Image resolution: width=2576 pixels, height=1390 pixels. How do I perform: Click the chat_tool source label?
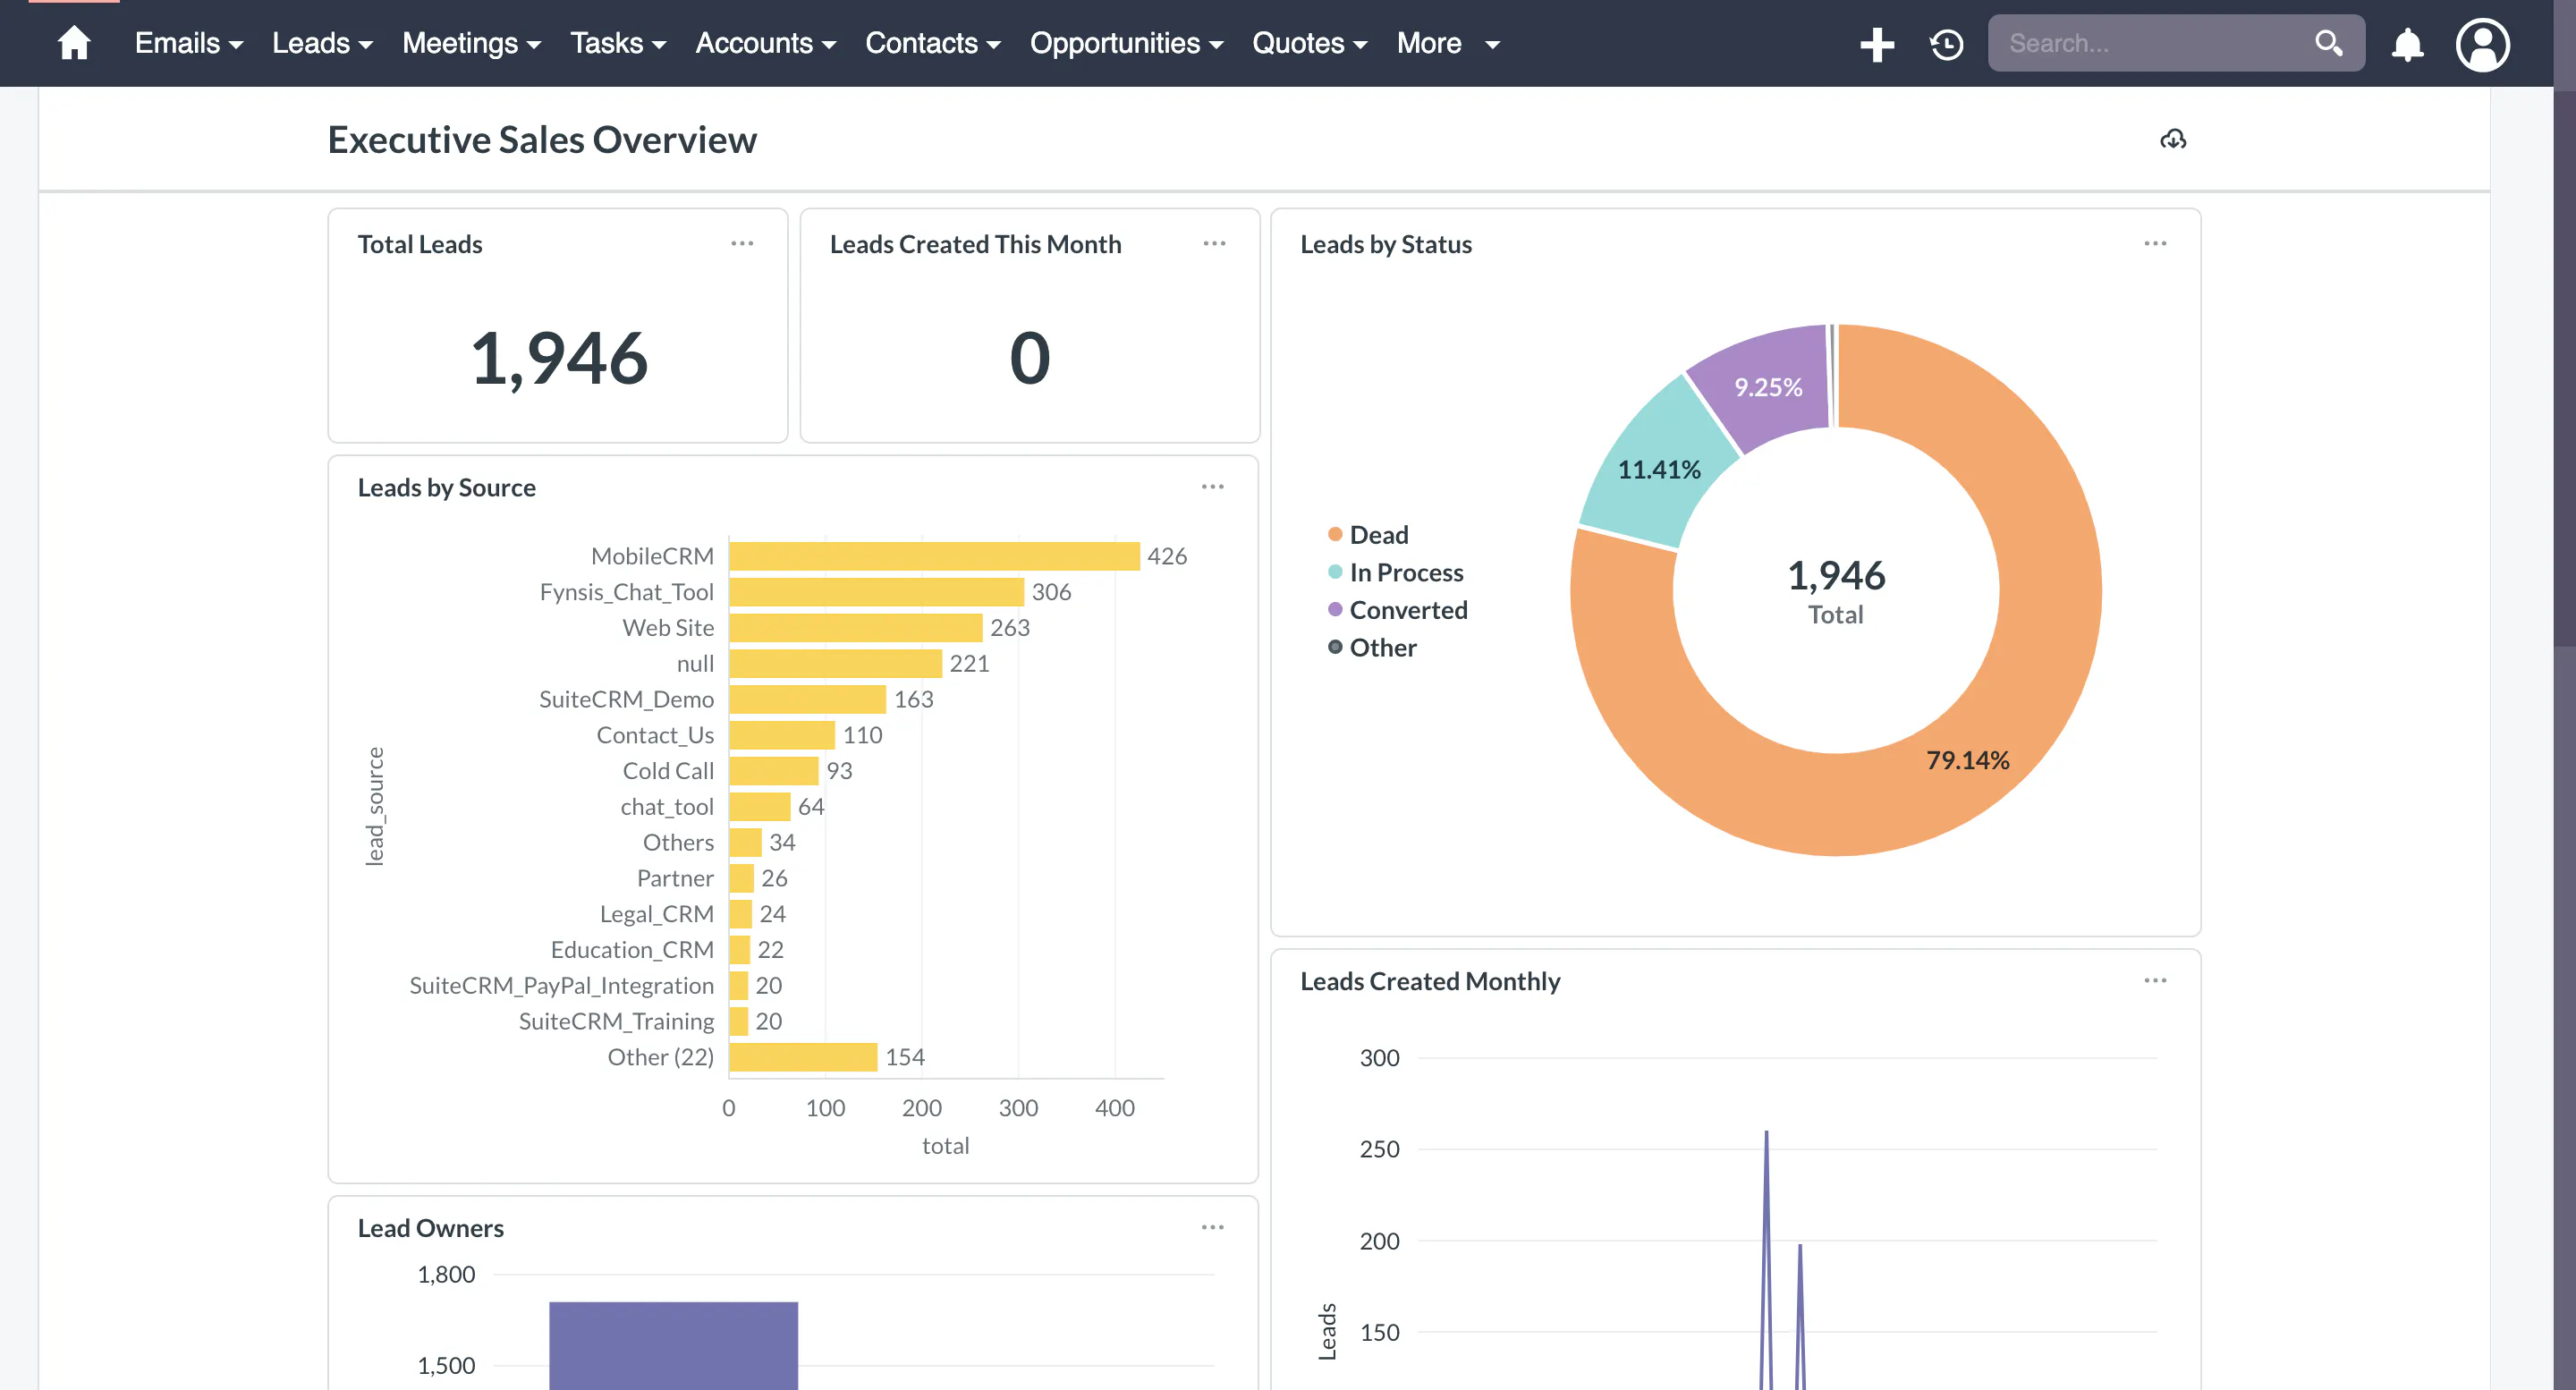click(667, 807)
